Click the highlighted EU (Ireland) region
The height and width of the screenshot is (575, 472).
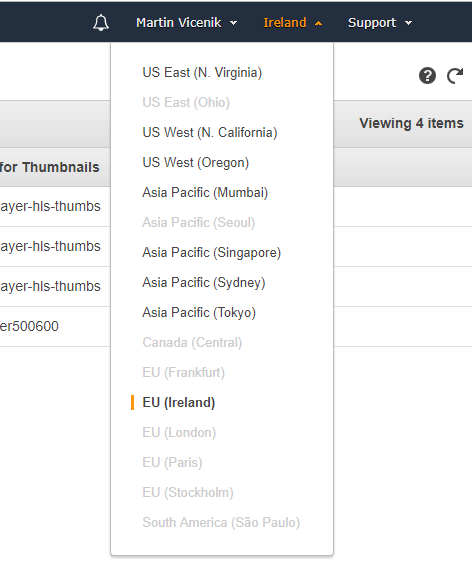pyautogui.click(x=179, y=403)
